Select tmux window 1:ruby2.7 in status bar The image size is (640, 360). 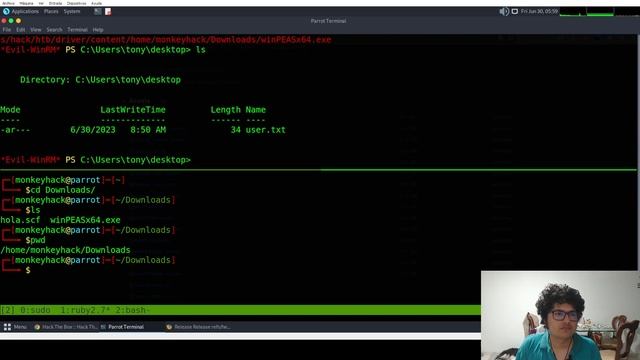tap(85, 310)
